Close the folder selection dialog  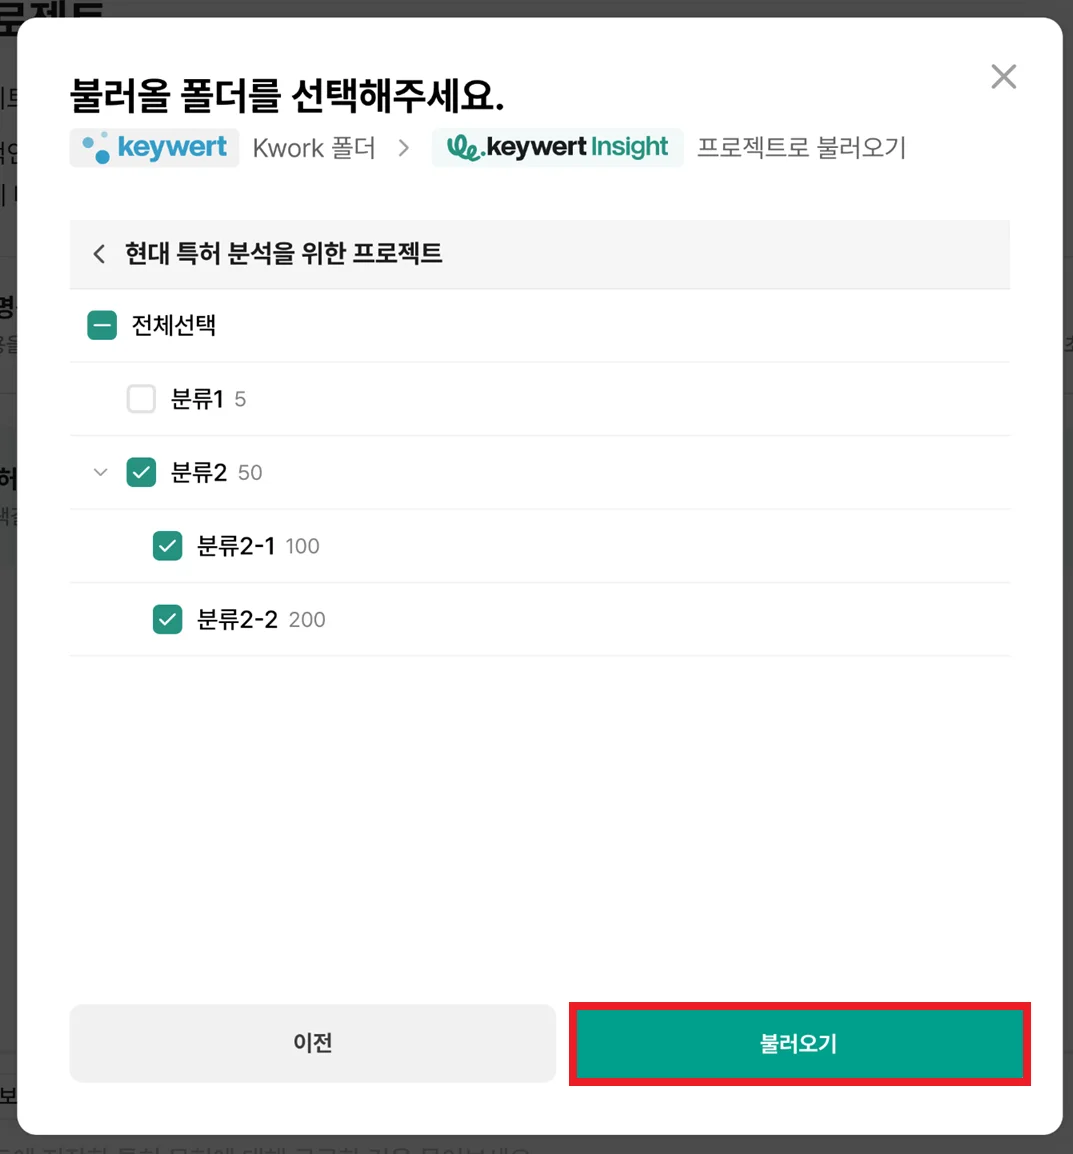click(1003, 77)
